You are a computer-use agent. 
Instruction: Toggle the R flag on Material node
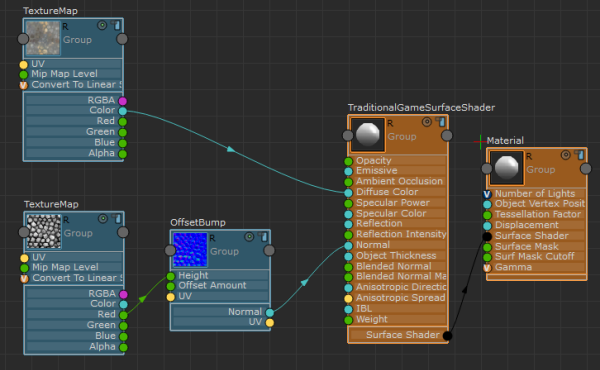coord(529,156)
